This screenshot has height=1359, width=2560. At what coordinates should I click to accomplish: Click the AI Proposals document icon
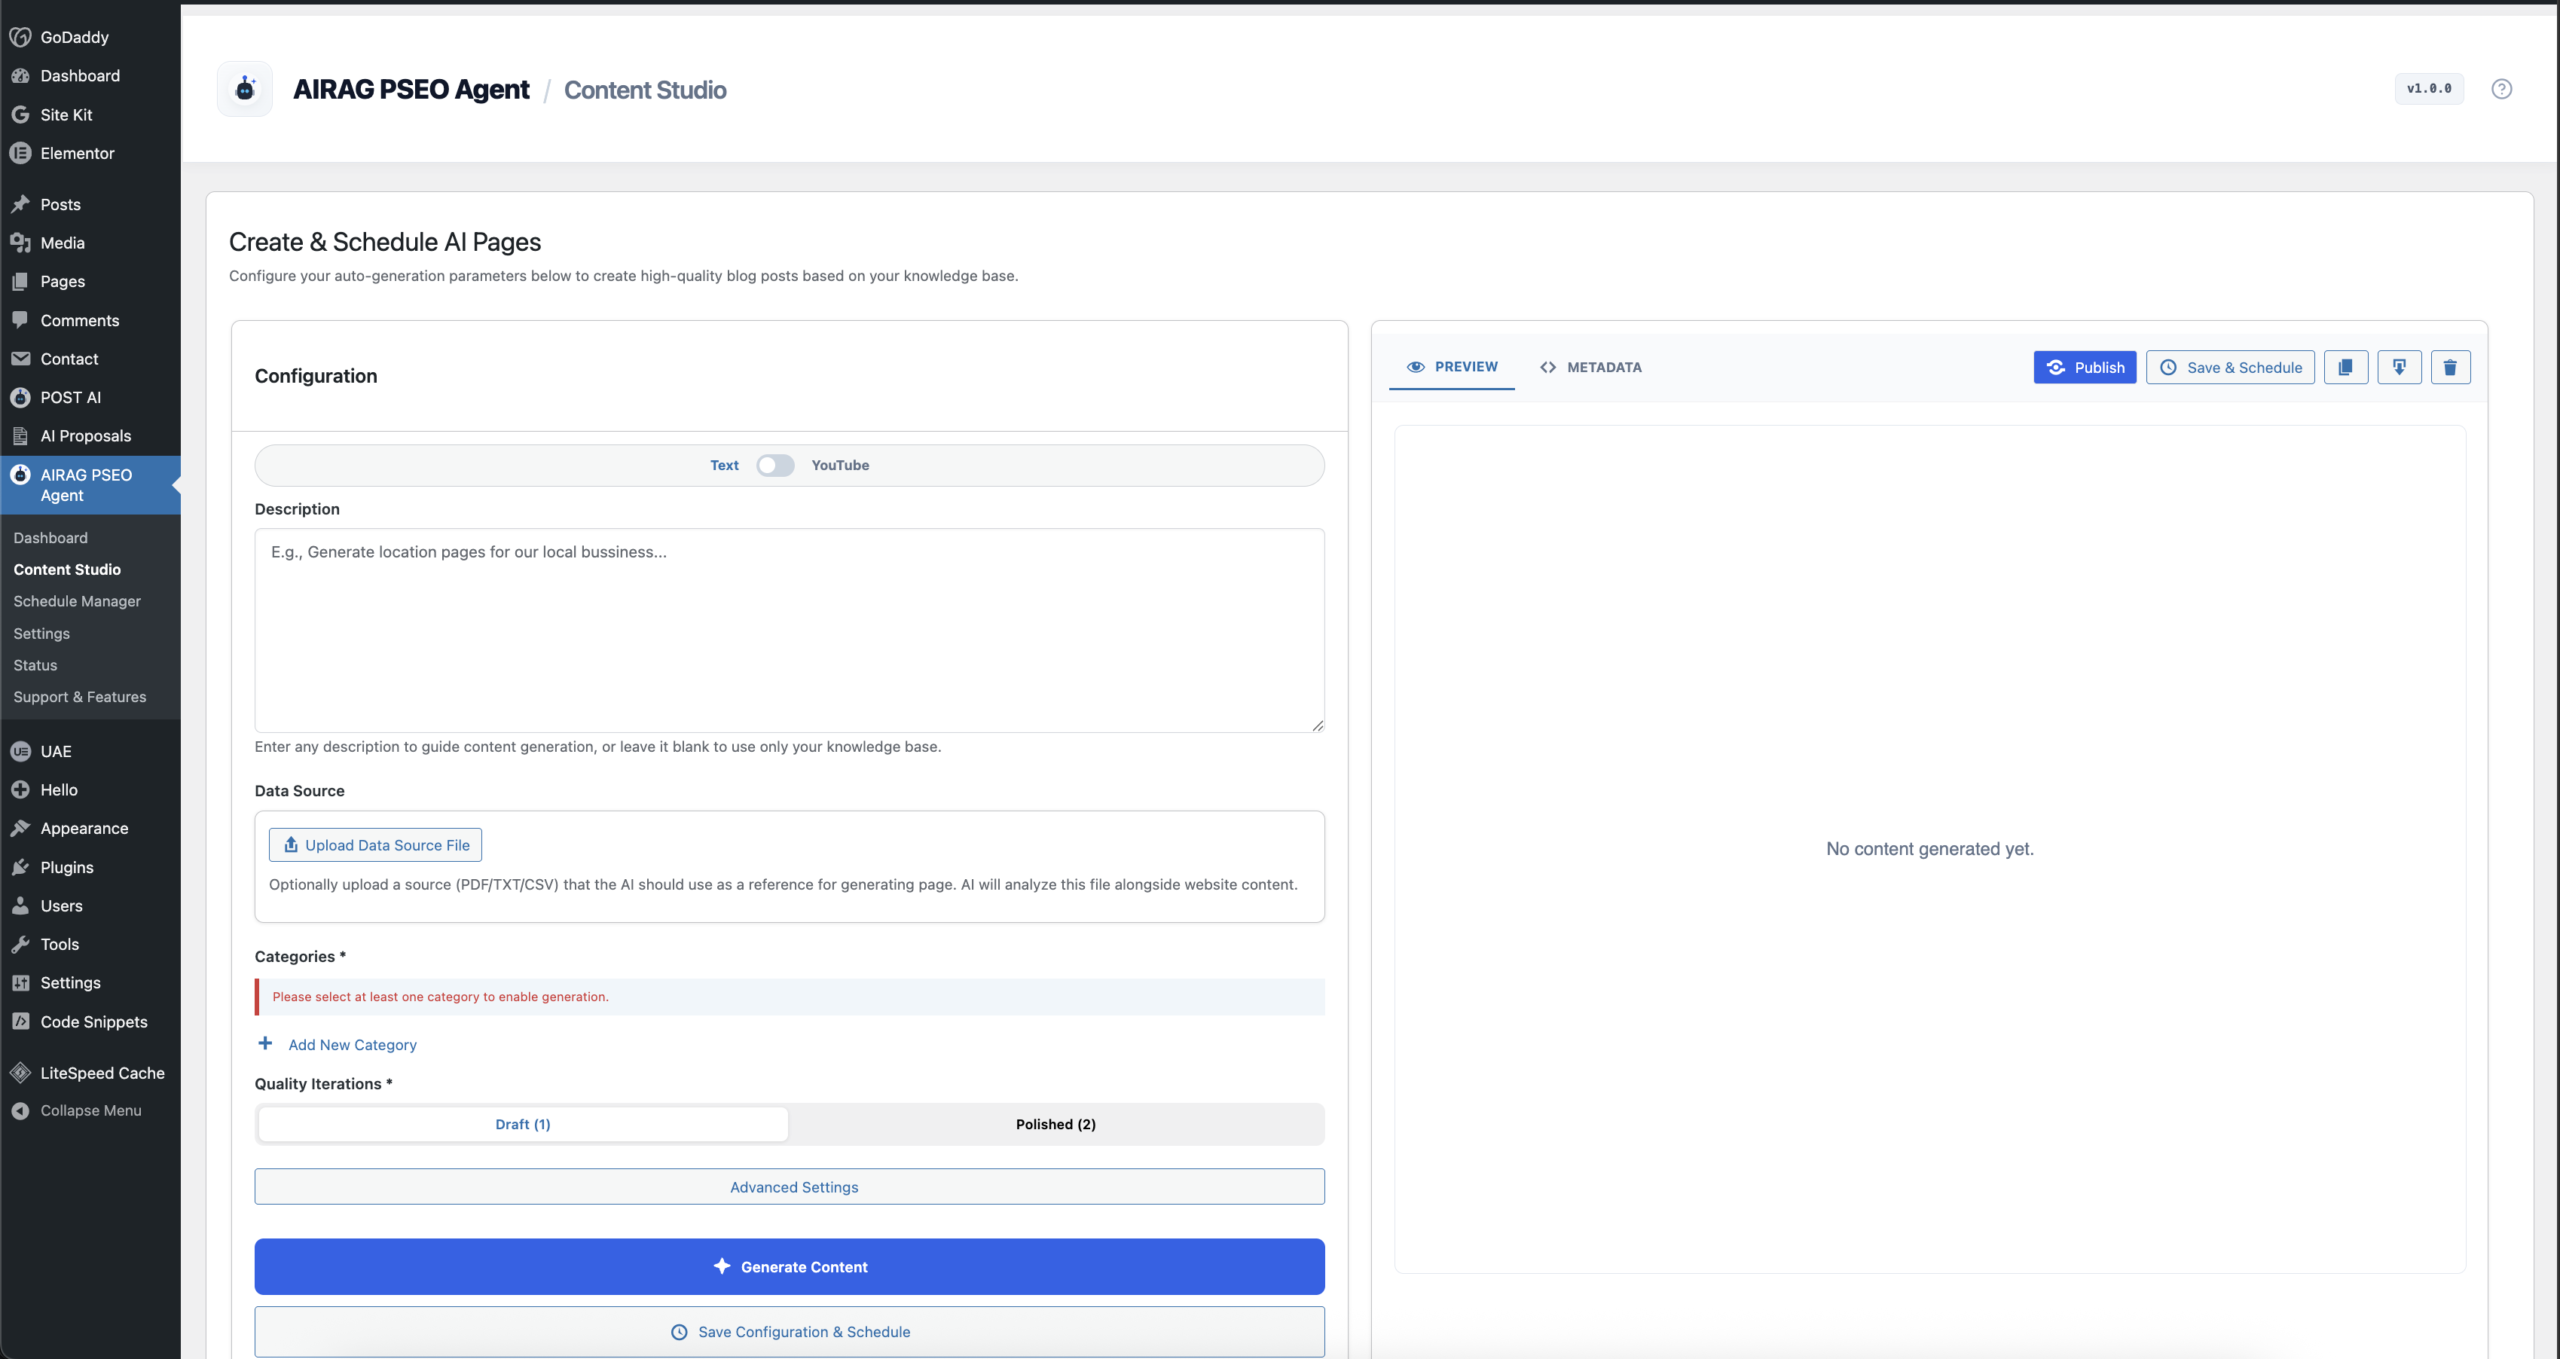point(20,436)
